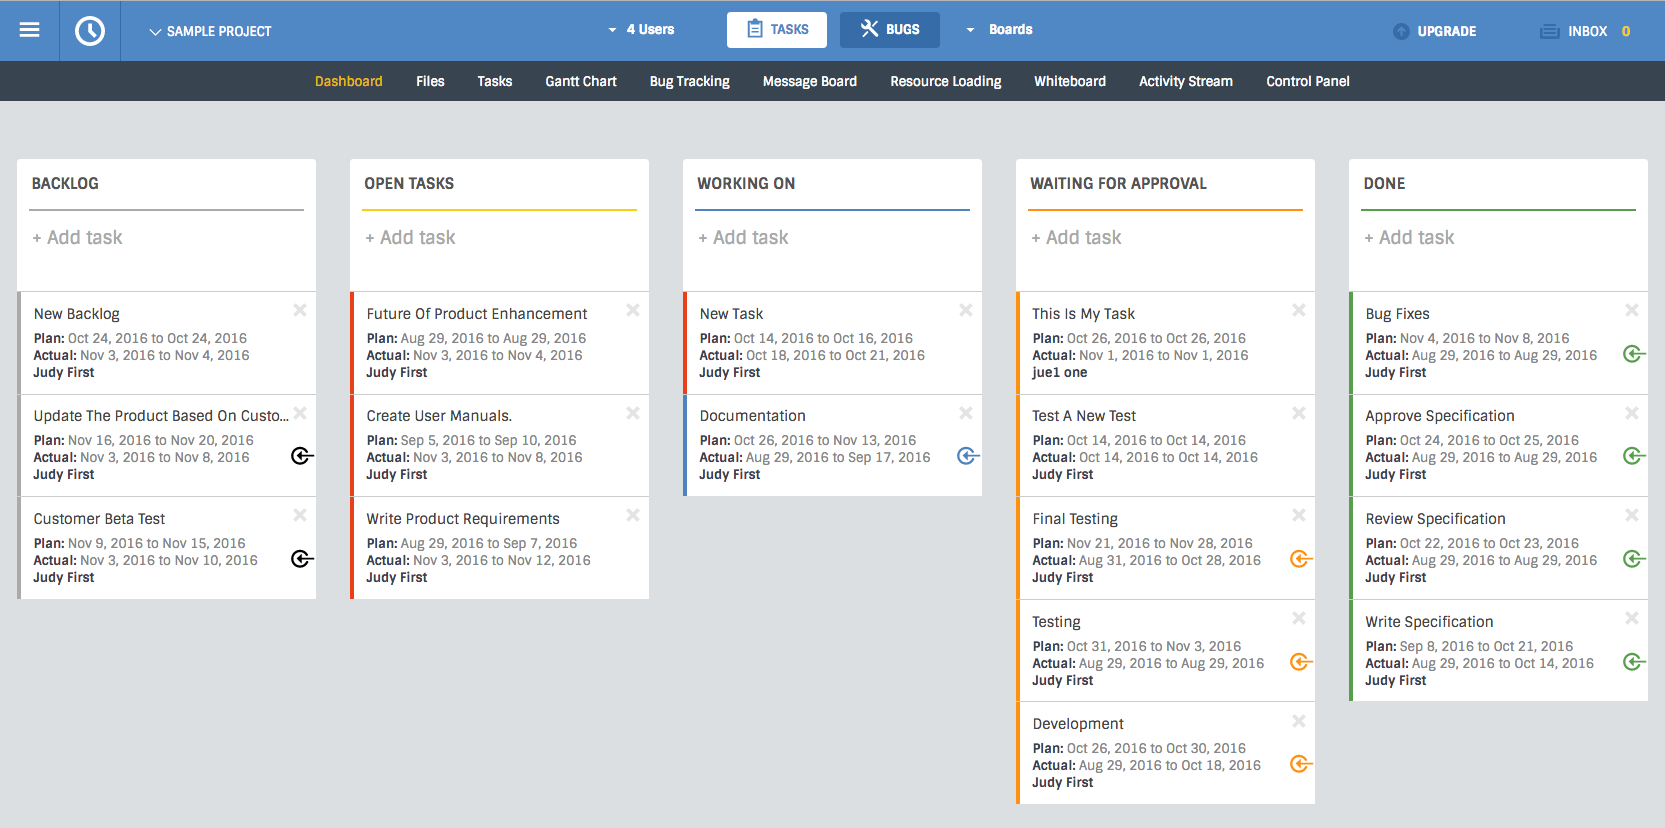Open the hamburger menu icon
This screenshot has width=1665, height=828.
tap(29, 30)
